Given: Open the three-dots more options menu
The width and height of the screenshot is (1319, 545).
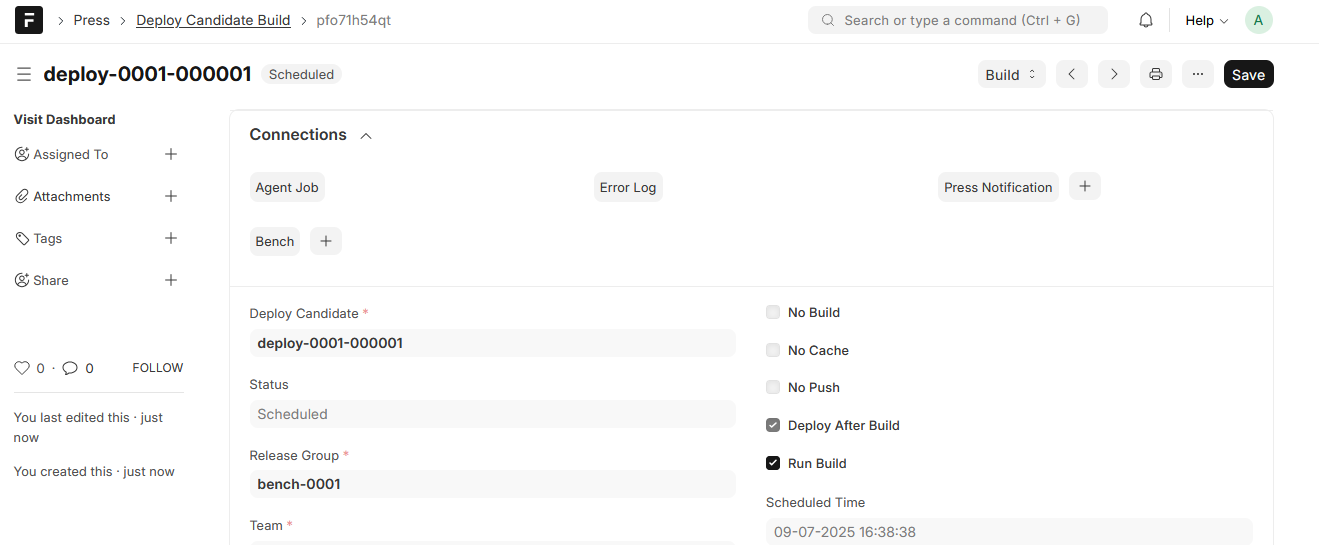Looking at the screenshot, I should pyautogui.click(x=1198, y=74).
